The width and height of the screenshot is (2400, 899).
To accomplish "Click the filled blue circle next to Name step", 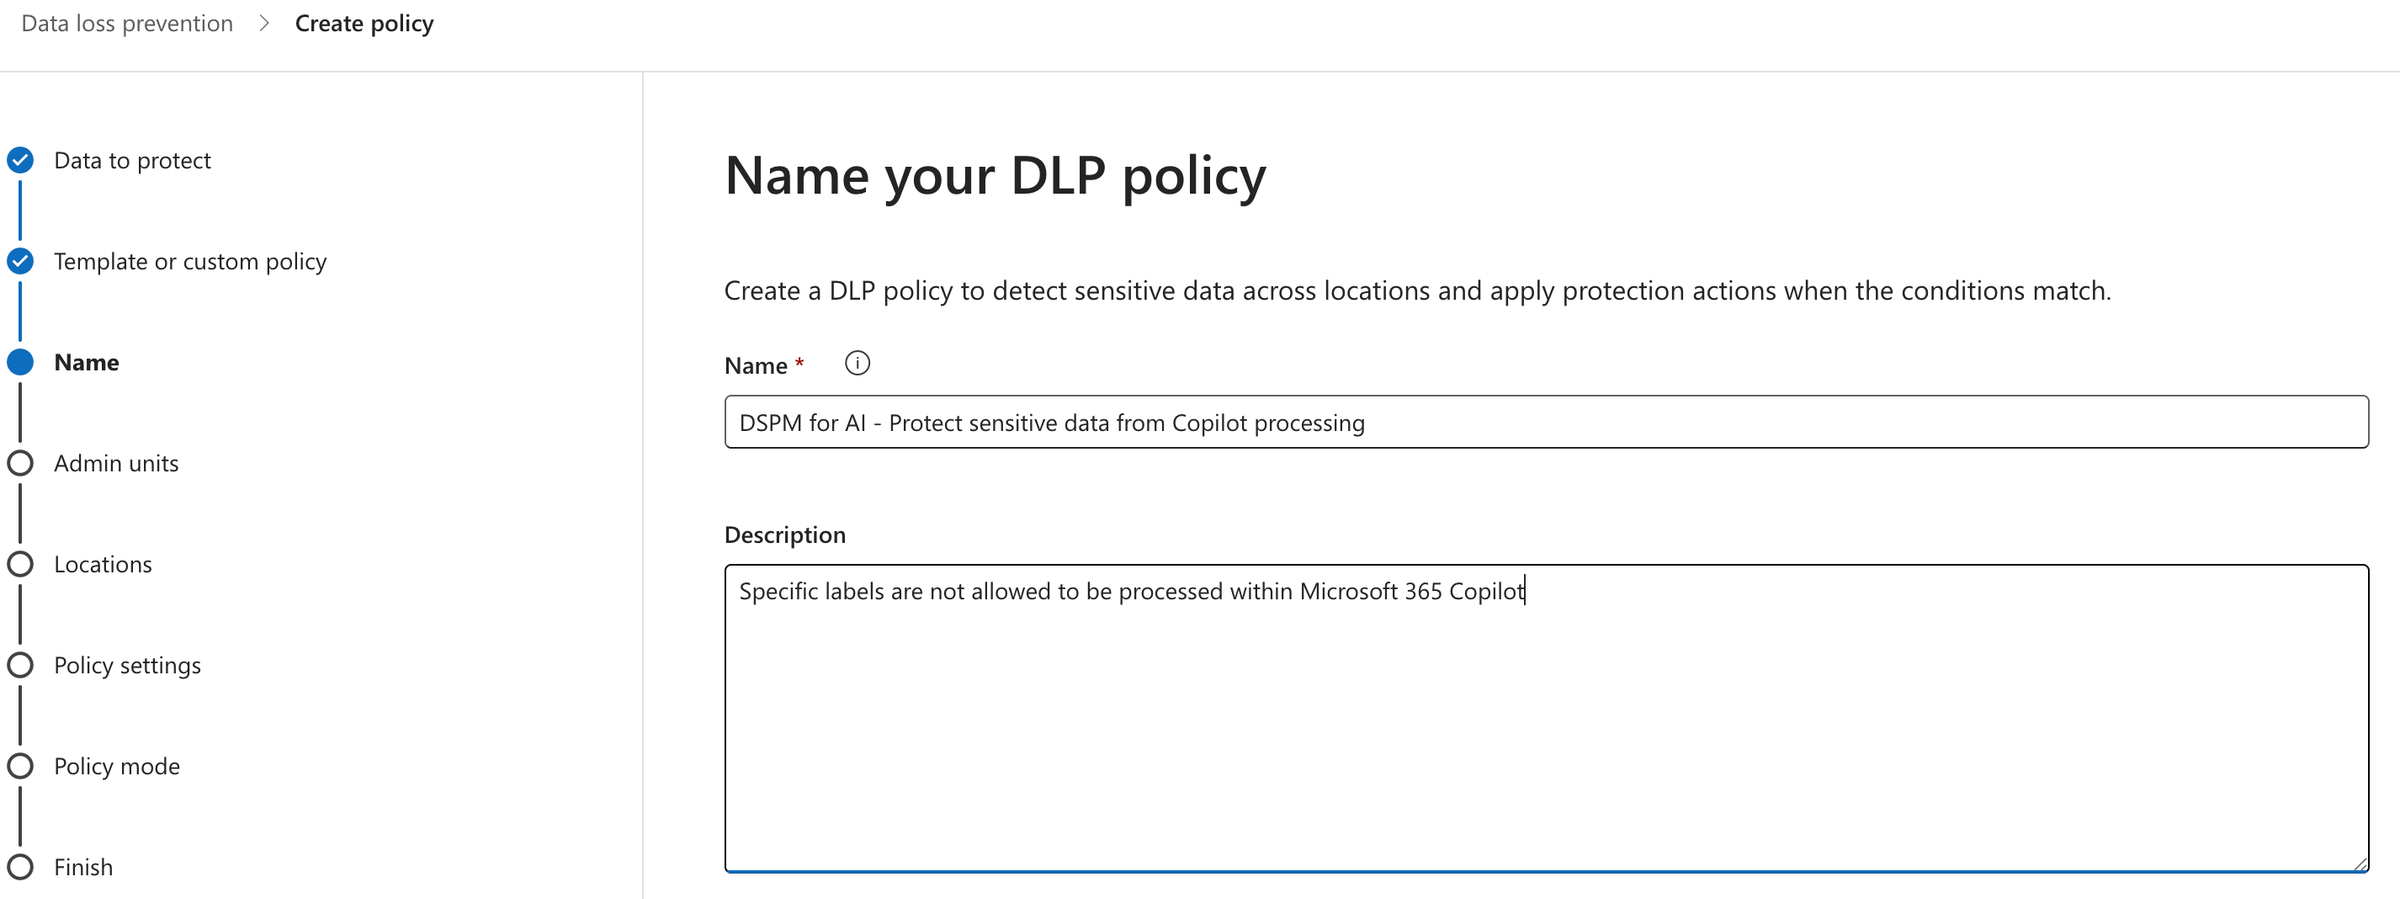I will (20, 362).
